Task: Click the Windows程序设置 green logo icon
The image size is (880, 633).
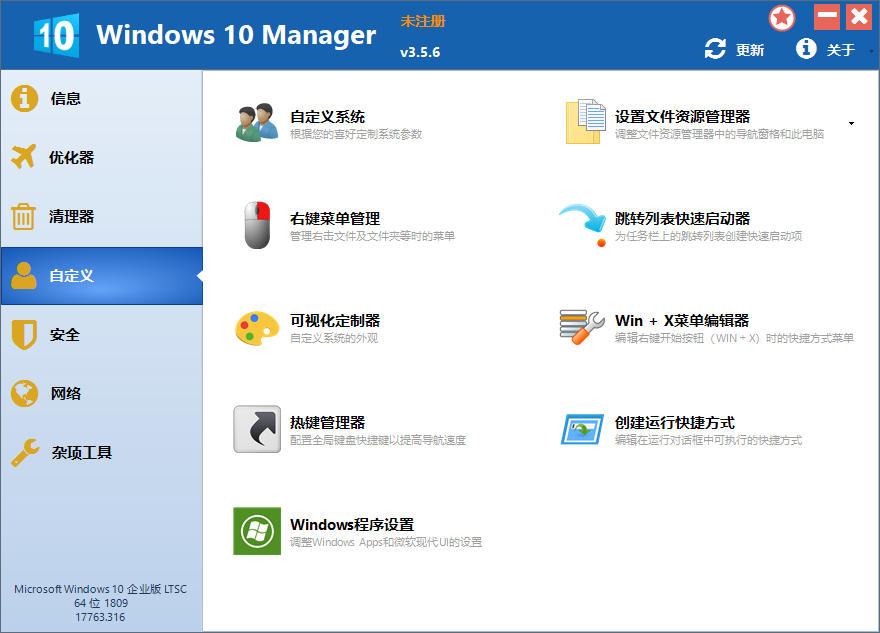Action: (257, 531)
